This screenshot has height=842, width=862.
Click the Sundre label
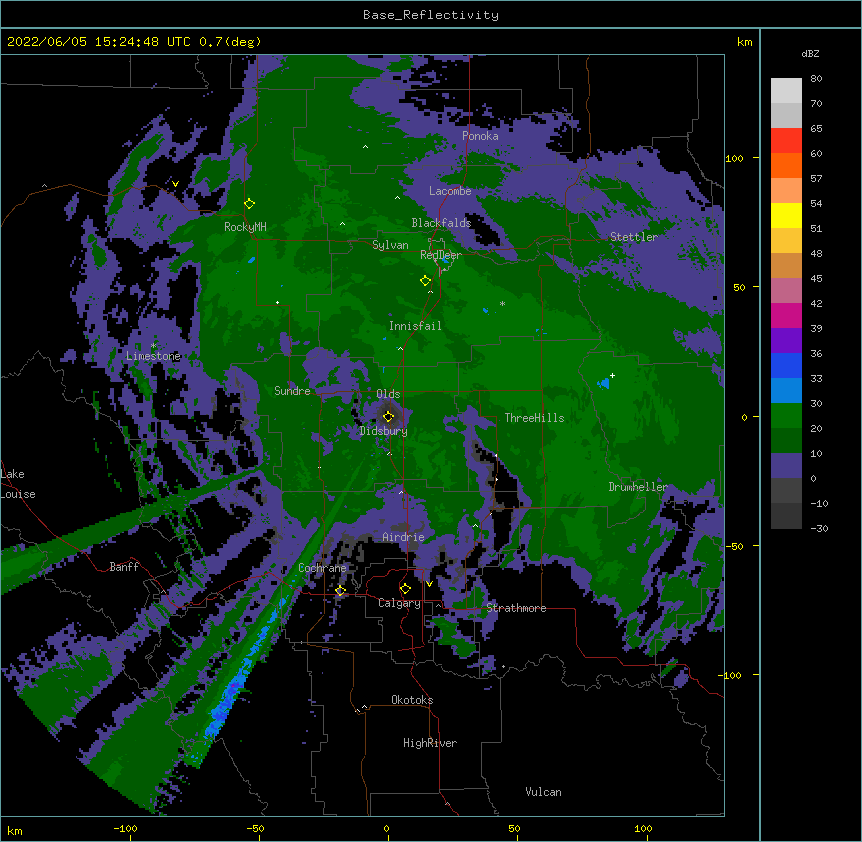coord(292,391)
